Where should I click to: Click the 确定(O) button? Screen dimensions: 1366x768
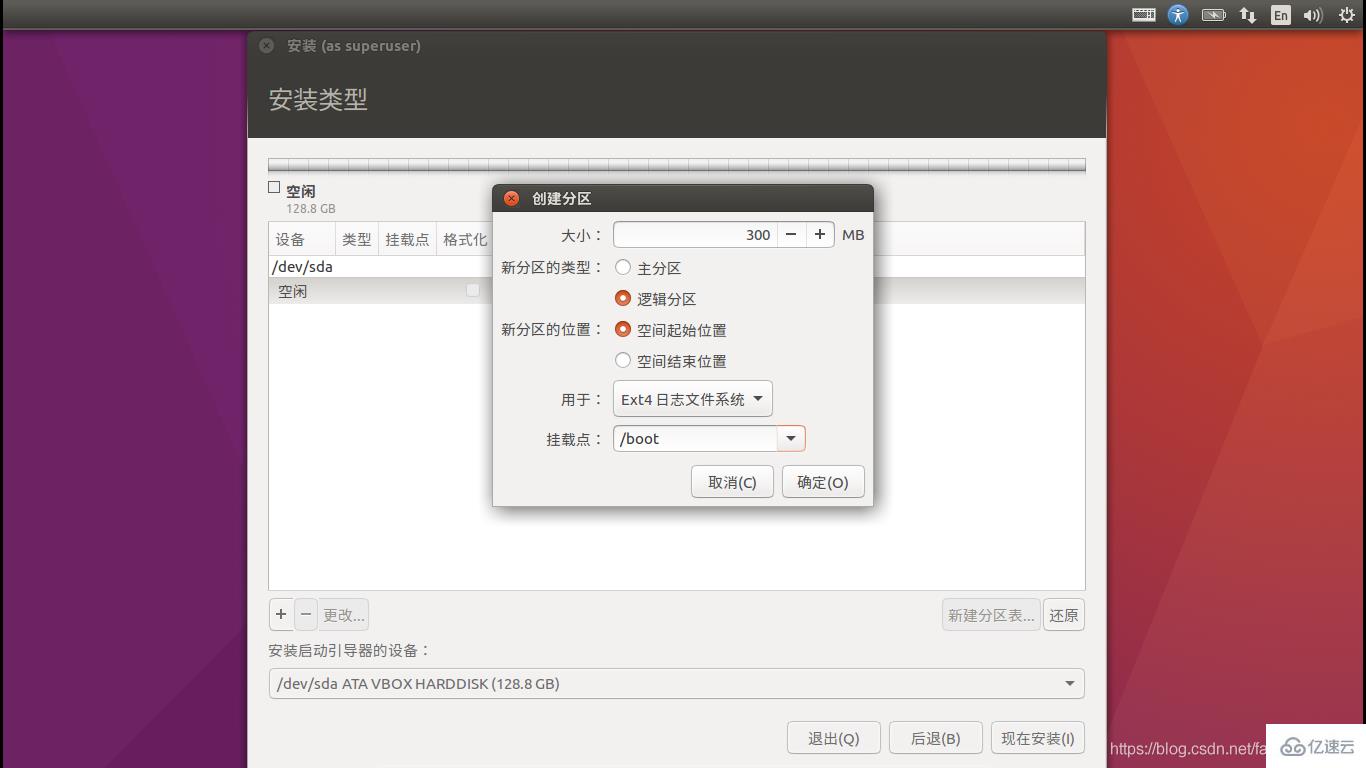[x=823, y=482]
